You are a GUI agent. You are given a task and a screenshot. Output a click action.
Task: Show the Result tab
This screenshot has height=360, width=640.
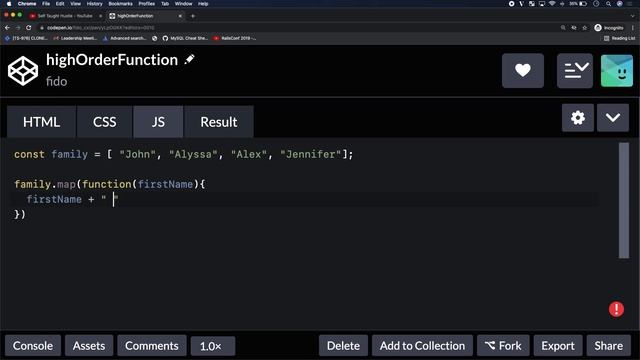pos(219,122)
